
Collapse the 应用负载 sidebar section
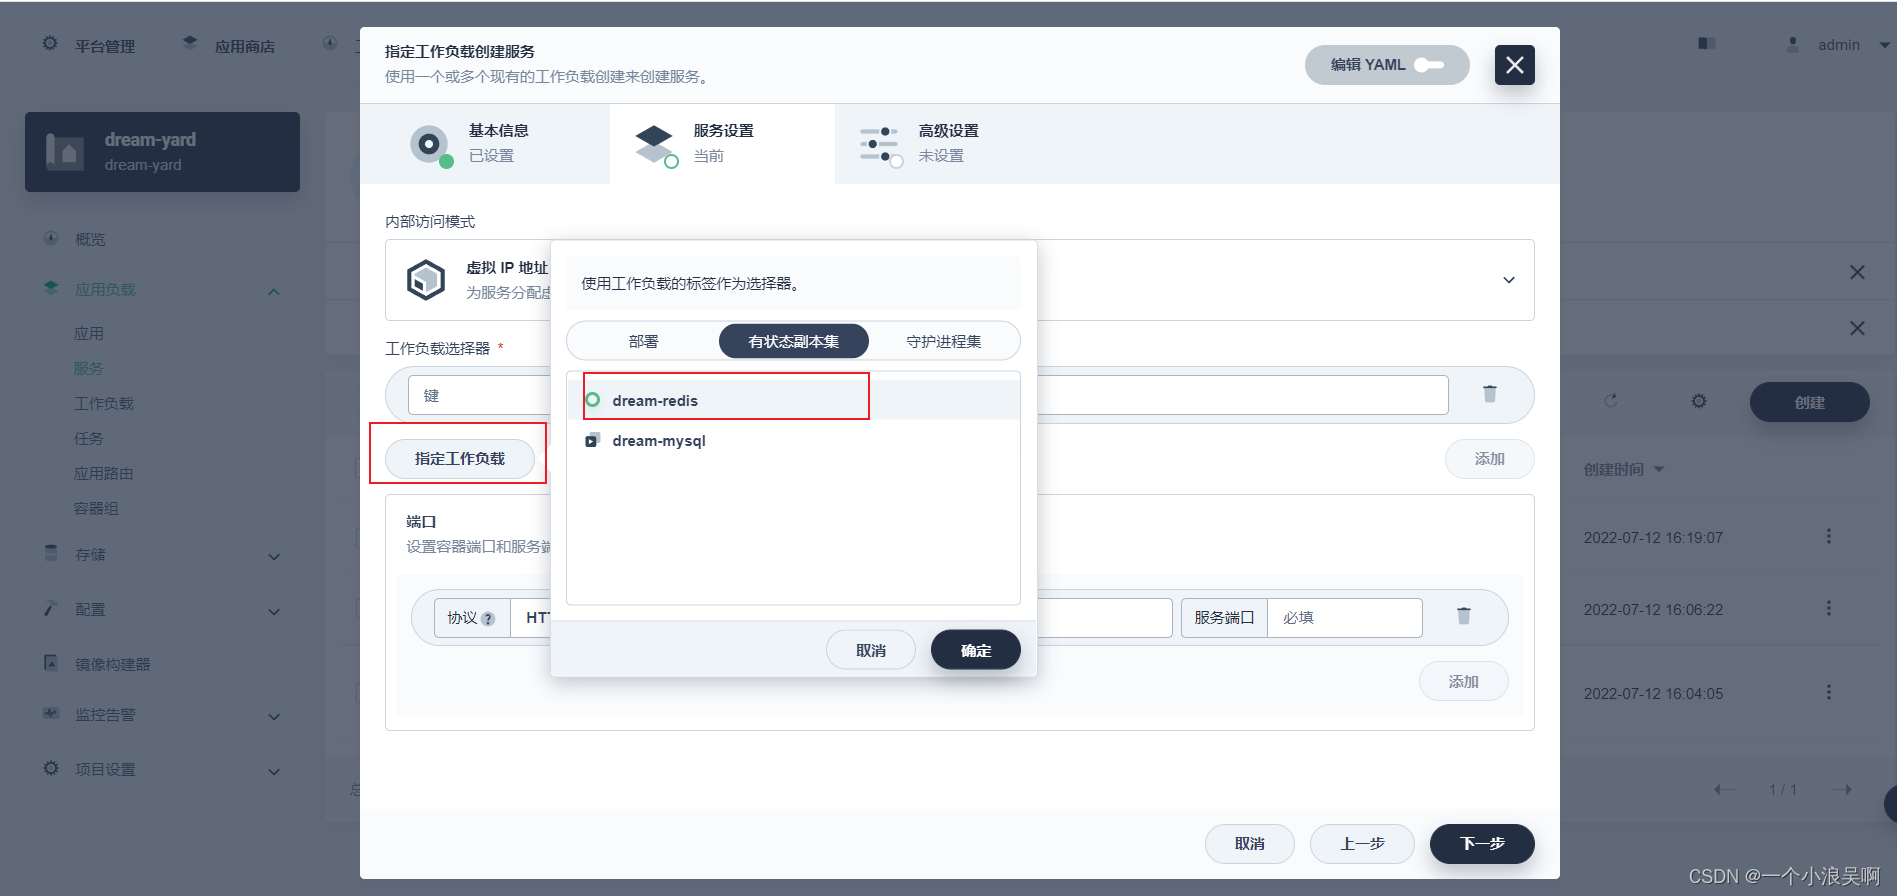[x=274, y=291]
